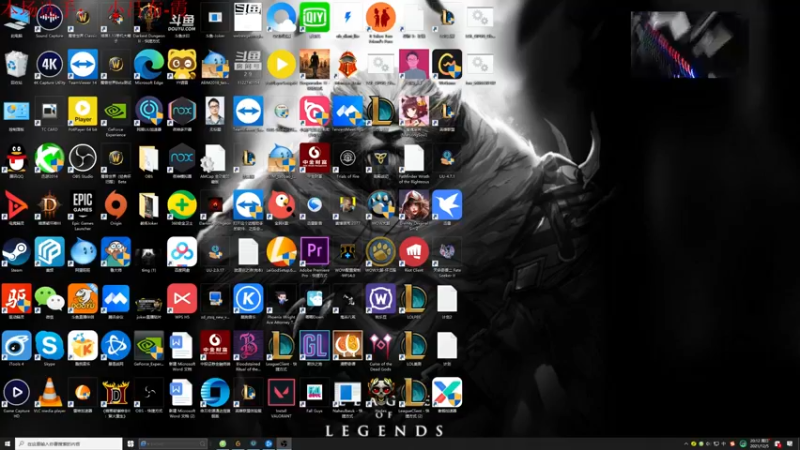The image size is (800, 450).
Task: Launch GeForce Experience green Nvidia icon
Action: pyautogui.click(x=116, y=111)
